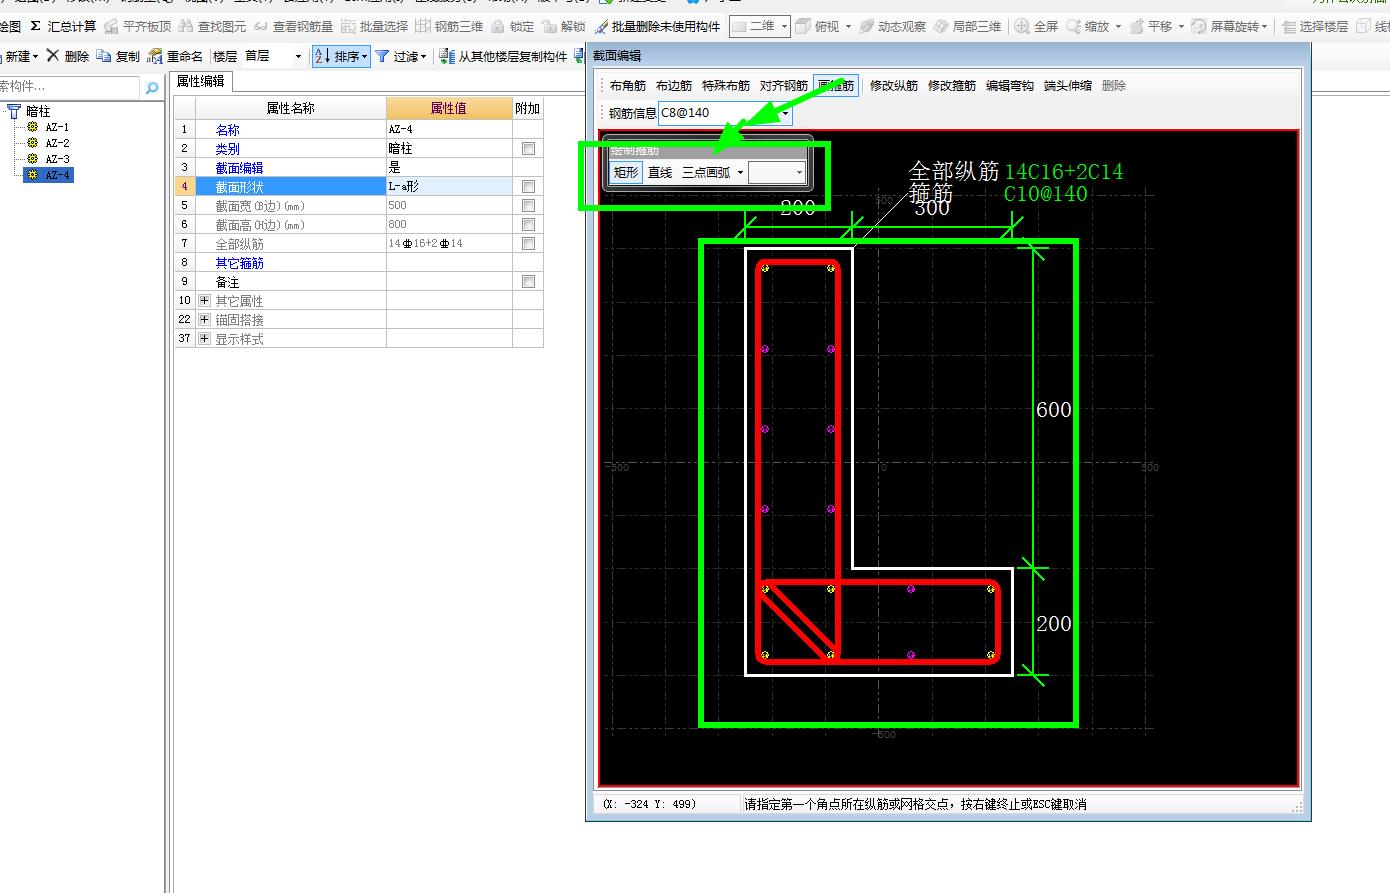Open the 钢筋信息 C8@140 dropdown
The height and width of the screenshot is (893, 1390).
click(x=785, y=113)
